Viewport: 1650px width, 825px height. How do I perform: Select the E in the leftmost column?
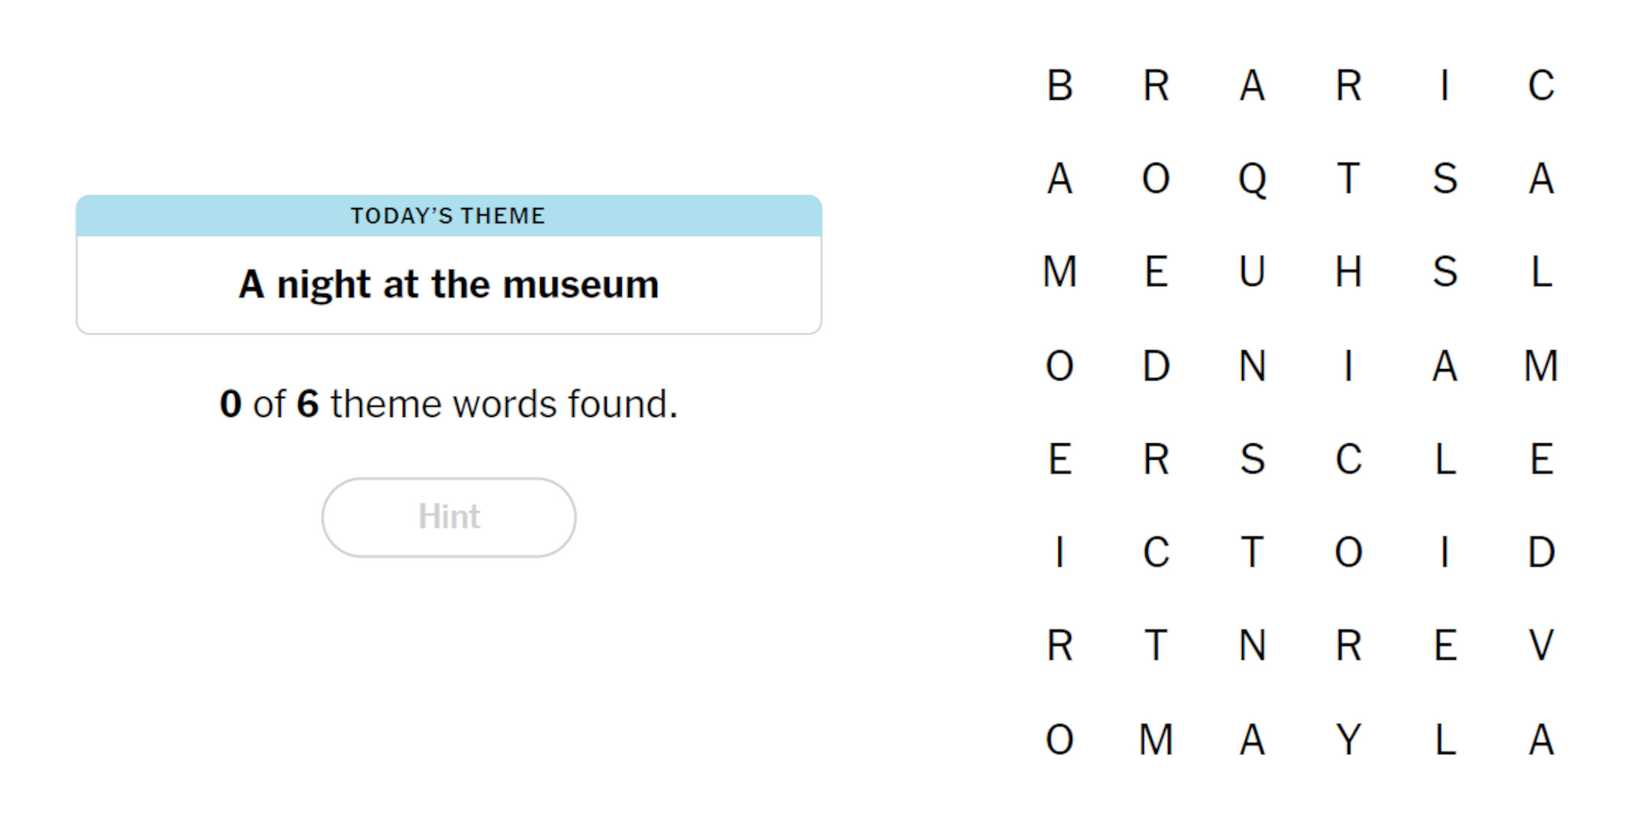[x=1059, y=460]
